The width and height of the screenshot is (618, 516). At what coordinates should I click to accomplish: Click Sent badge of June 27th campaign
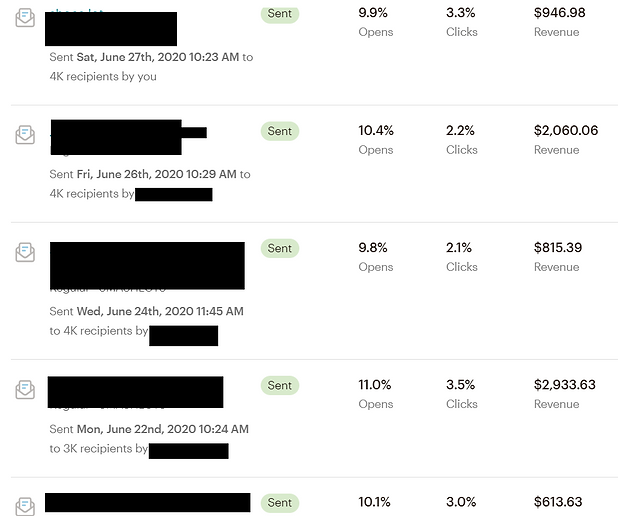pos(280,14)
